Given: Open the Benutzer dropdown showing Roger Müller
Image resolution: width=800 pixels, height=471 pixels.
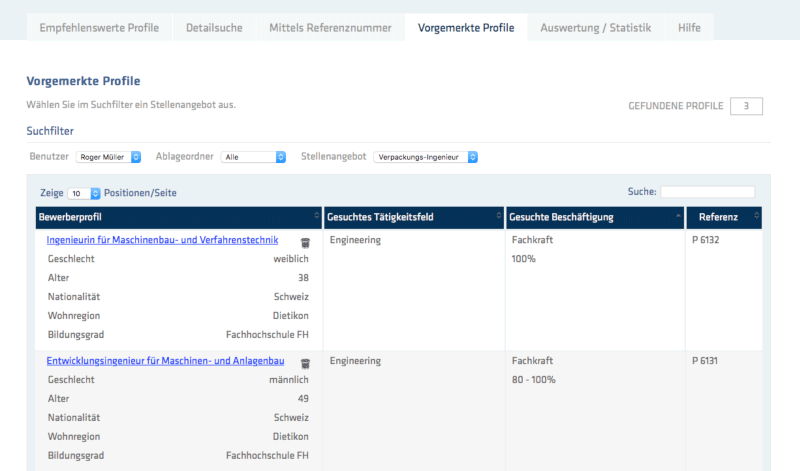Looking at the screenshot, I should click(109, 157).
